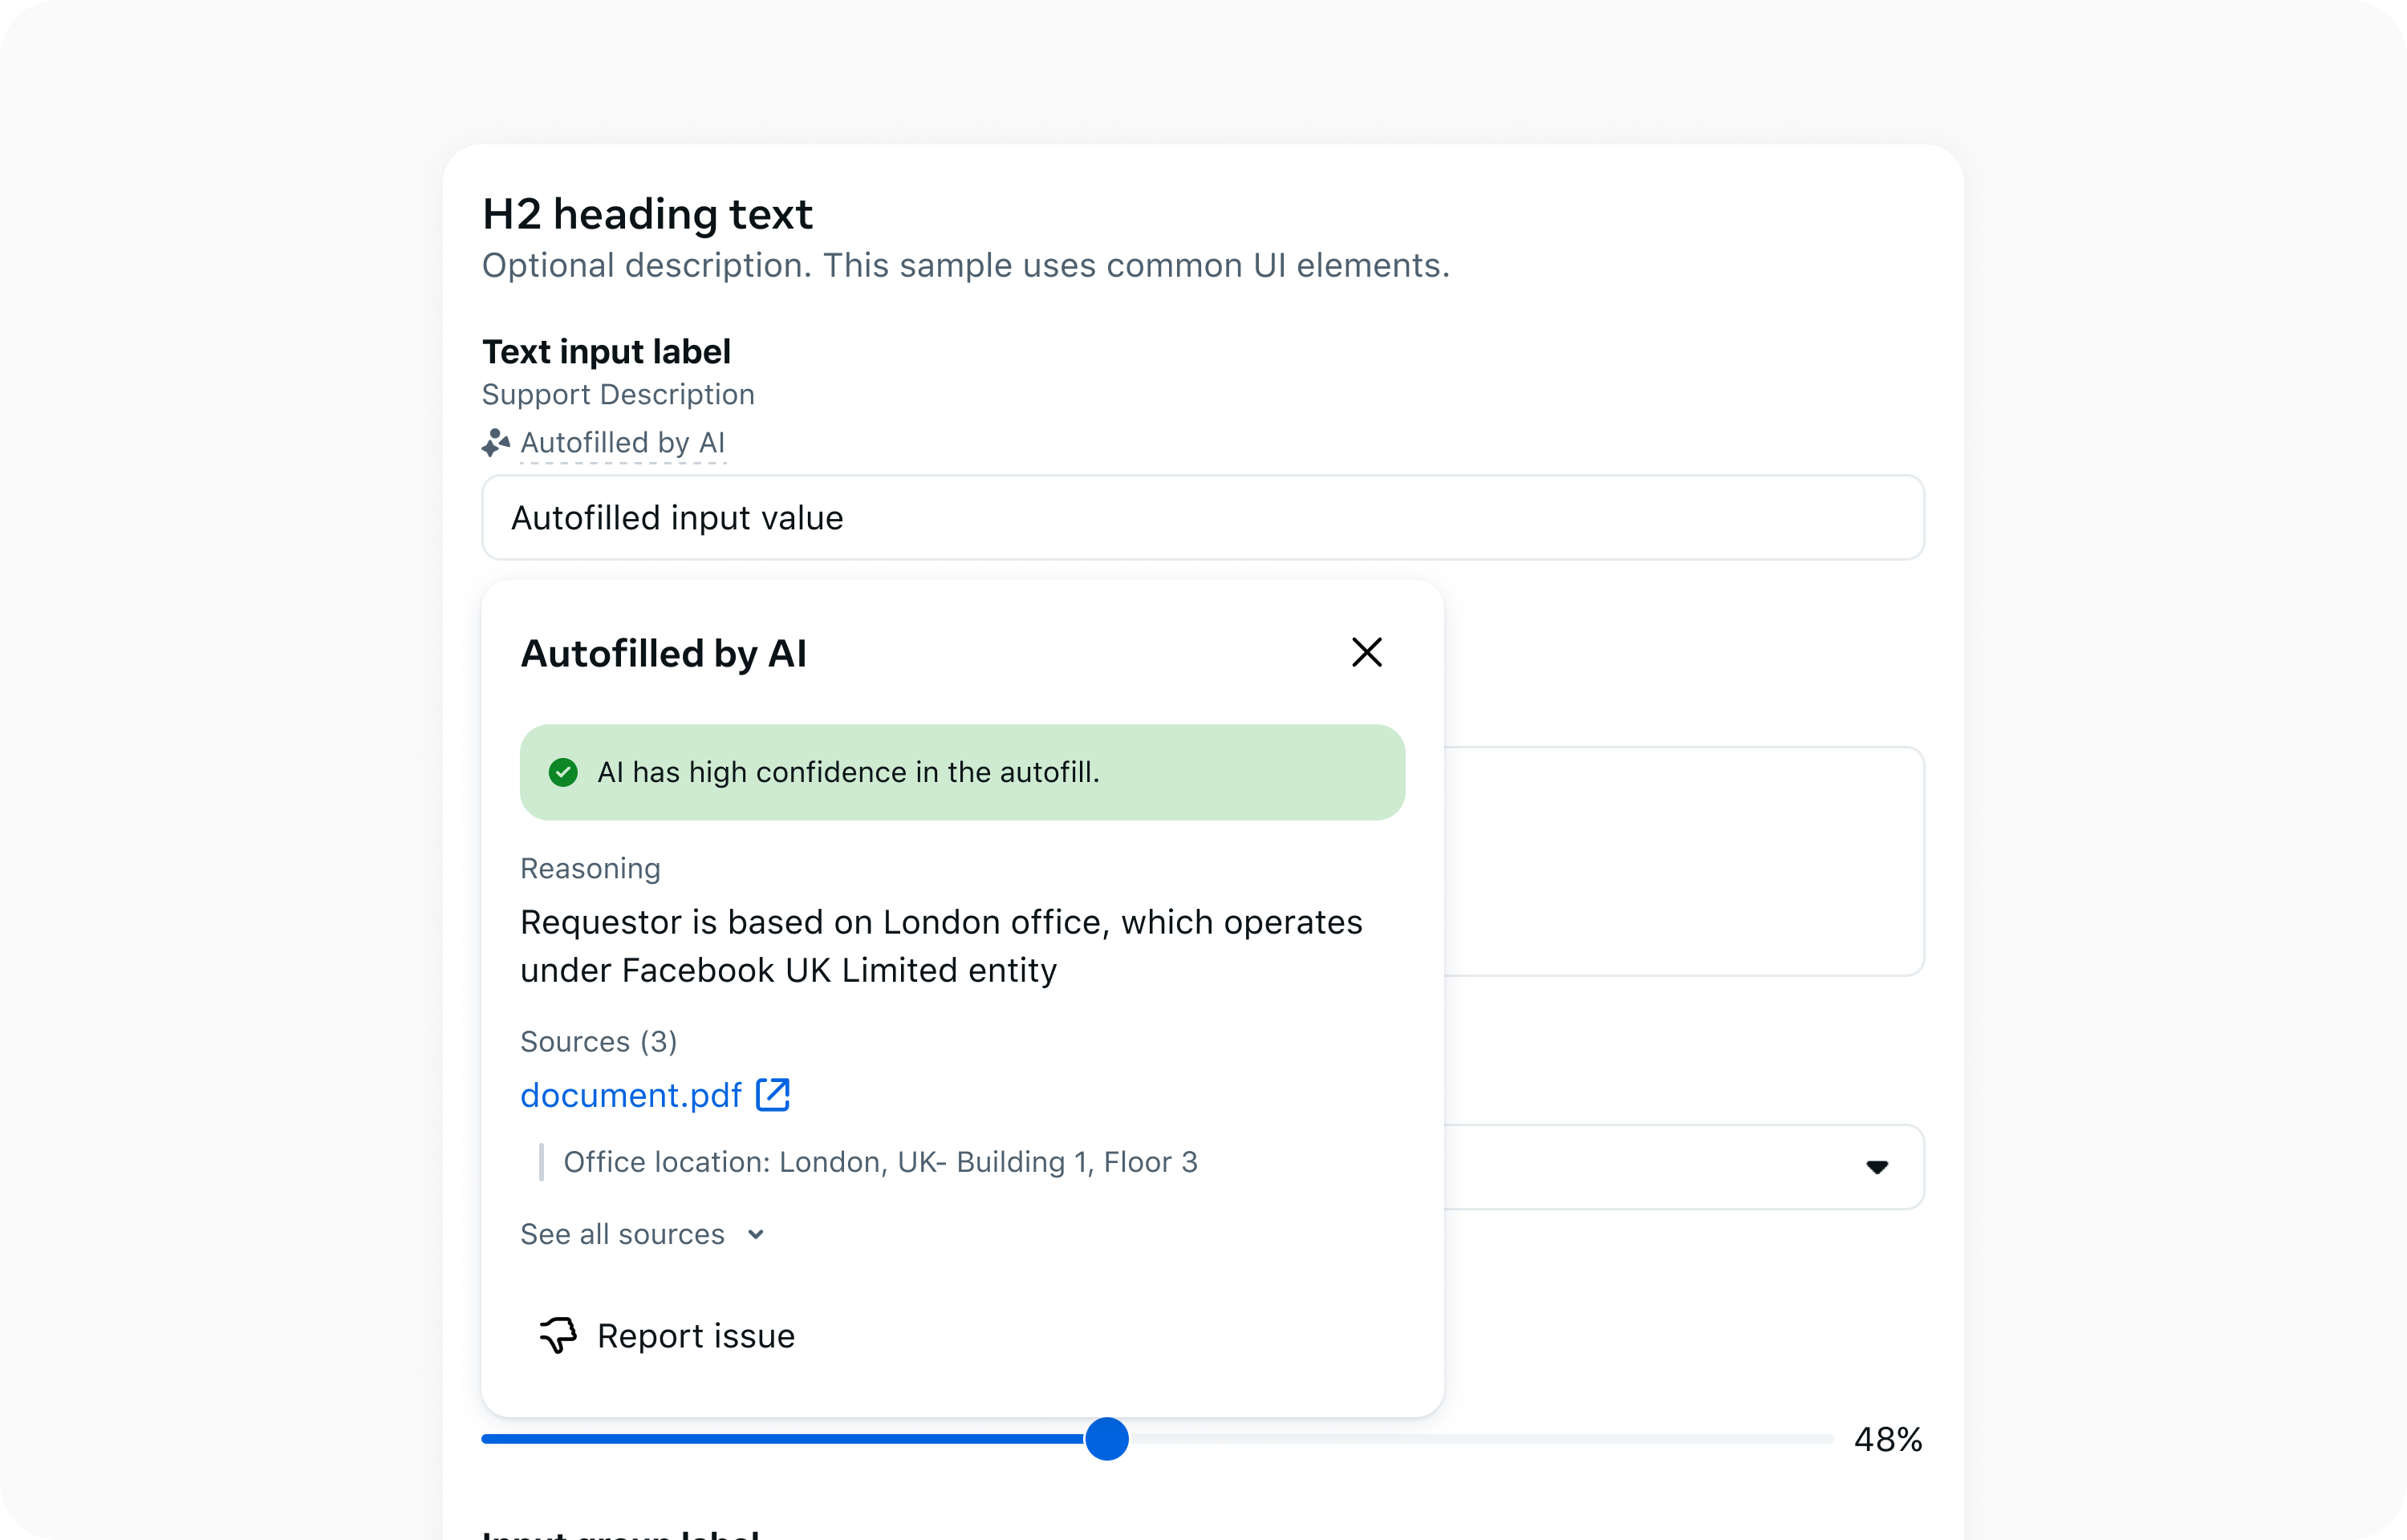
Task: Click the green checkmark in the confidence banner
Action: click(563, 771)
